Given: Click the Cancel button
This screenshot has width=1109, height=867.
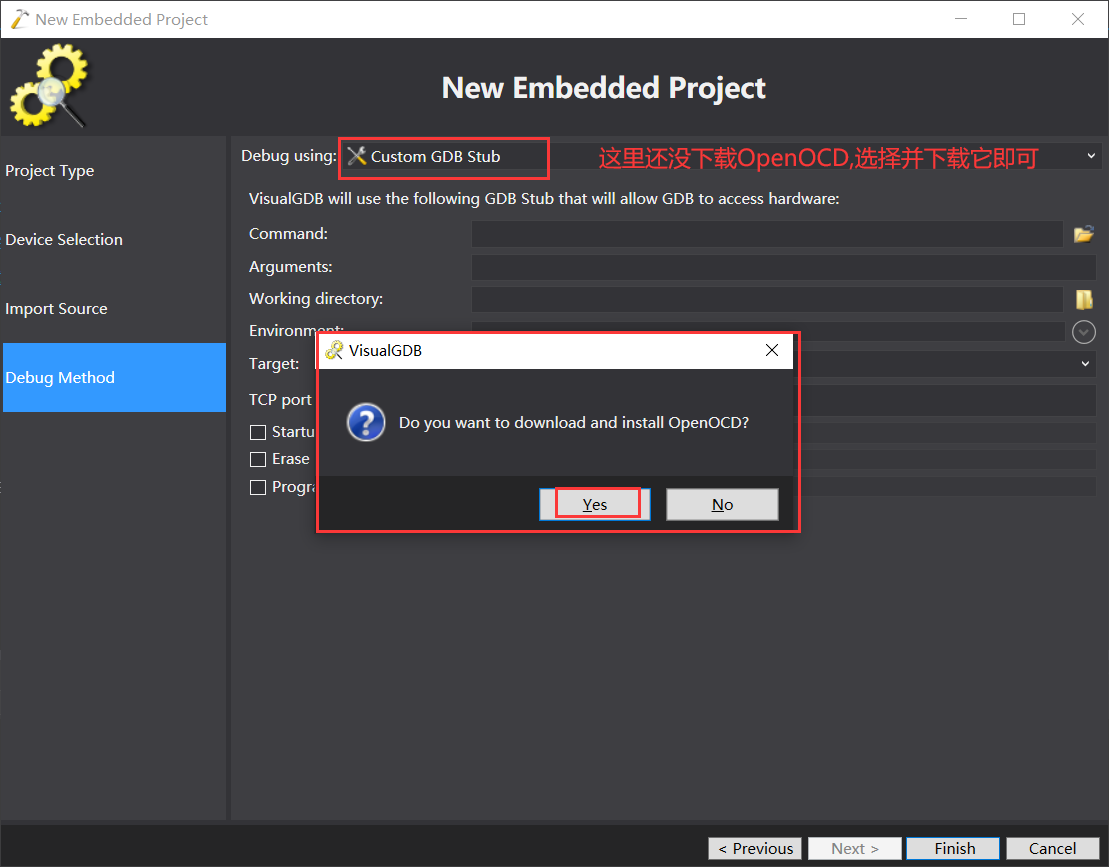Looking at the screenshot, I should pos(1052,849).
